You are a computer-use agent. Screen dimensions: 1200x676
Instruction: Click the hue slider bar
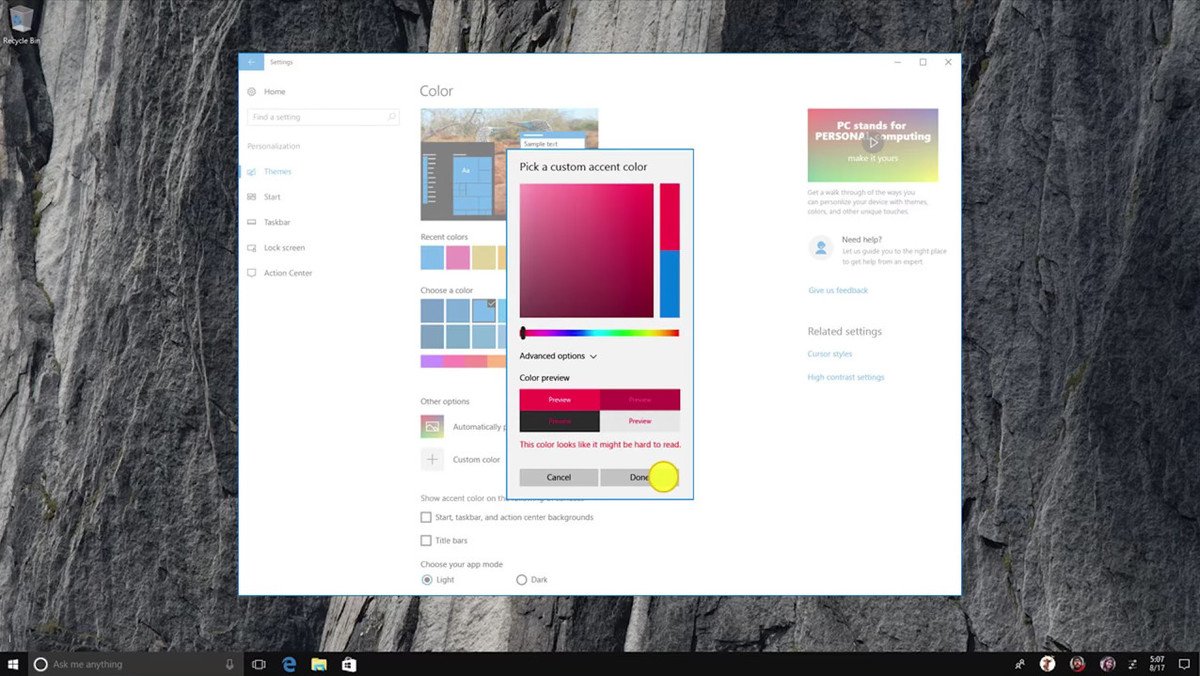pyautogui.click(x=600, y=333)
